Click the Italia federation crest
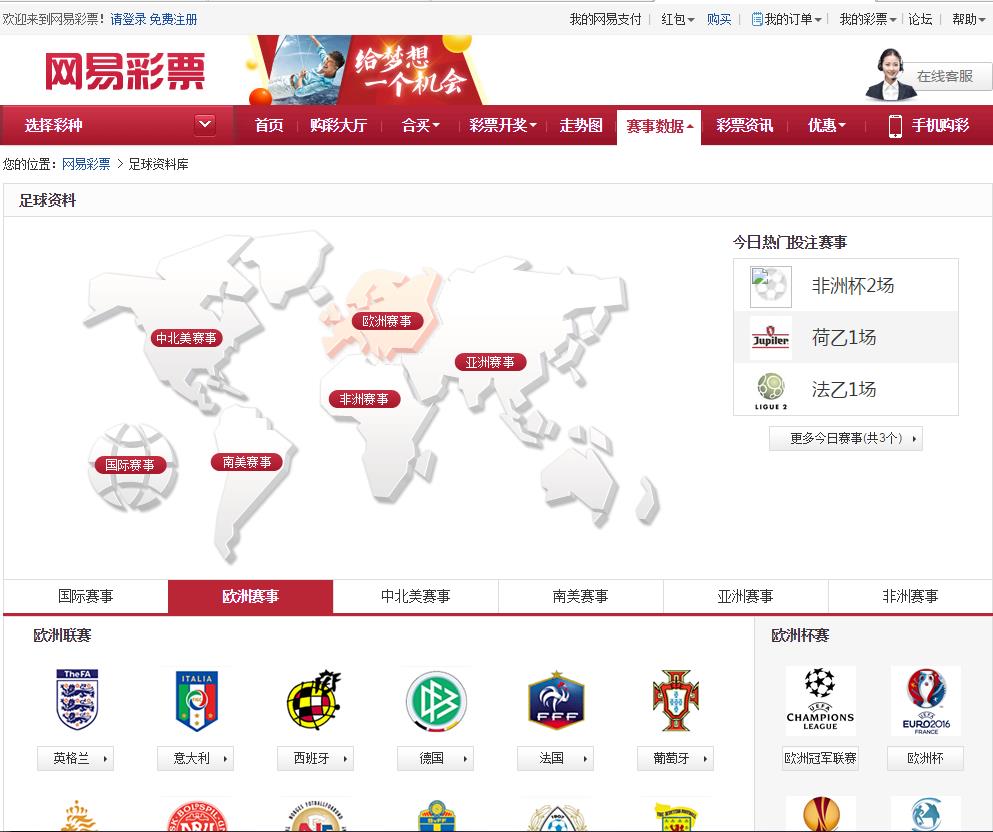This screenshot has width=993, height=832. (197, 700)
